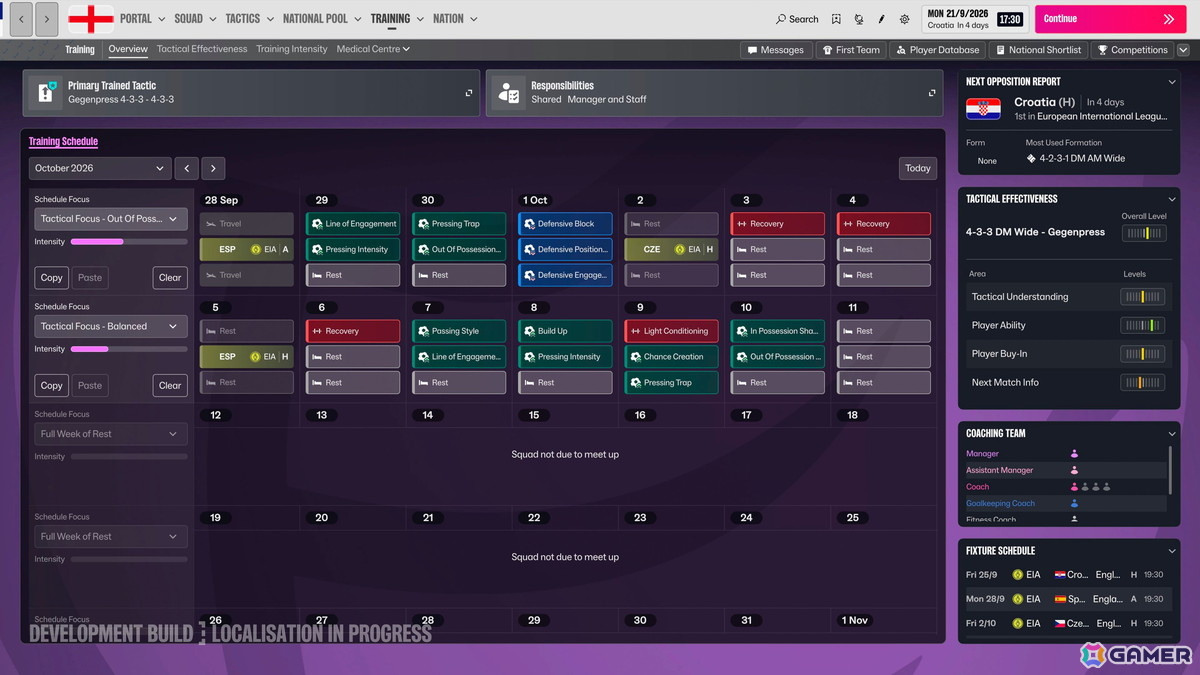Select Line of Engagement session on 29 Sep
Viewport: 1200px width, 675px height.
click(352, 224)
